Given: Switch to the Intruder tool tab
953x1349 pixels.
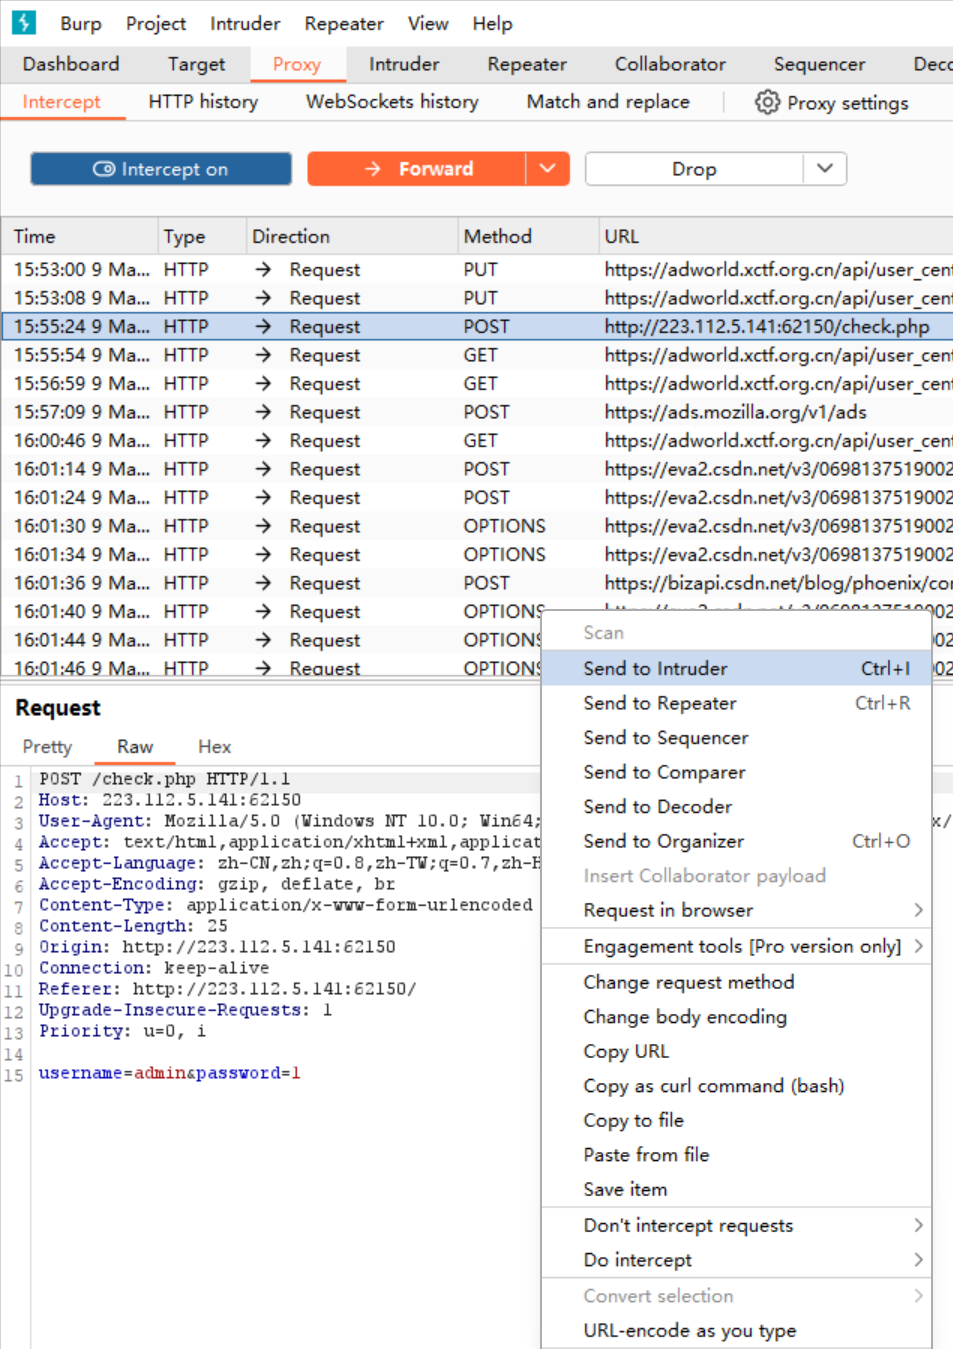Looking at the screenshot, I should tap(404, 64).
